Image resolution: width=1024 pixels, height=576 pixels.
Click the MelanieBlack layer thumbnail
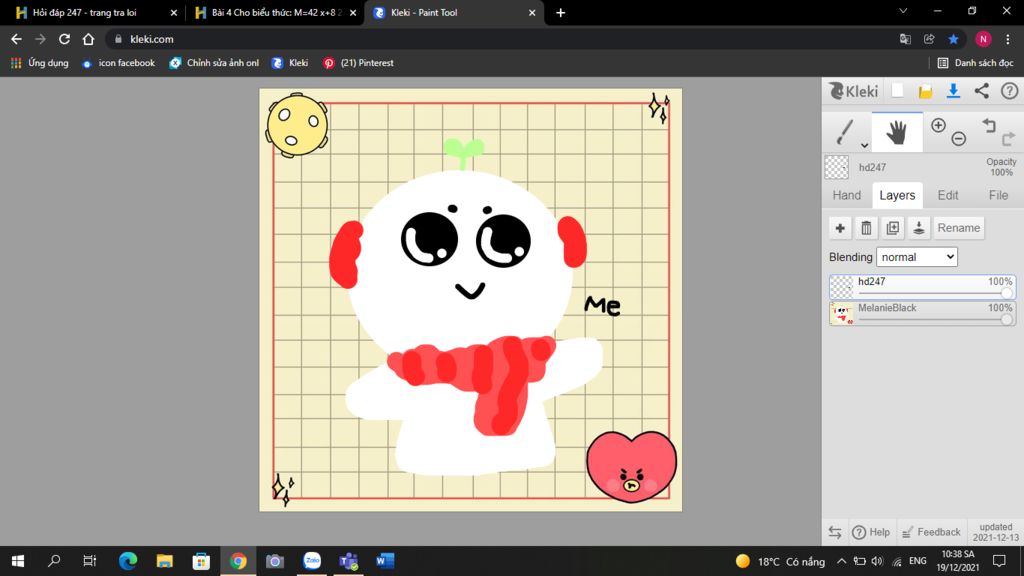[x=841, y=313]
